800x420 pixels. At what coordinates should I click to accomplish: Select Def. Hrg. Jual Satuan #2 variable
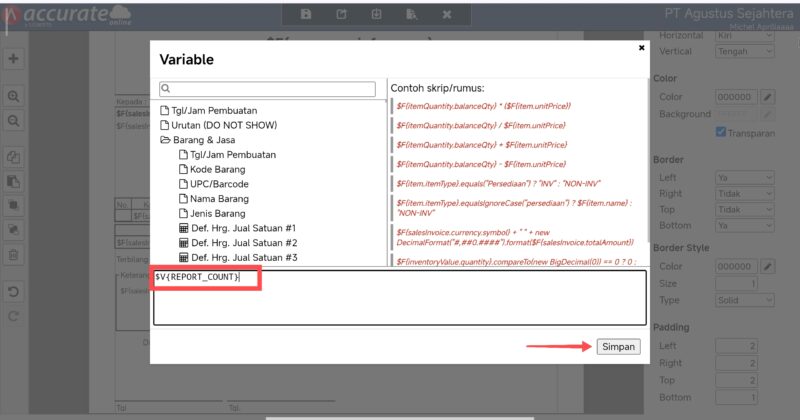(242, 243)
